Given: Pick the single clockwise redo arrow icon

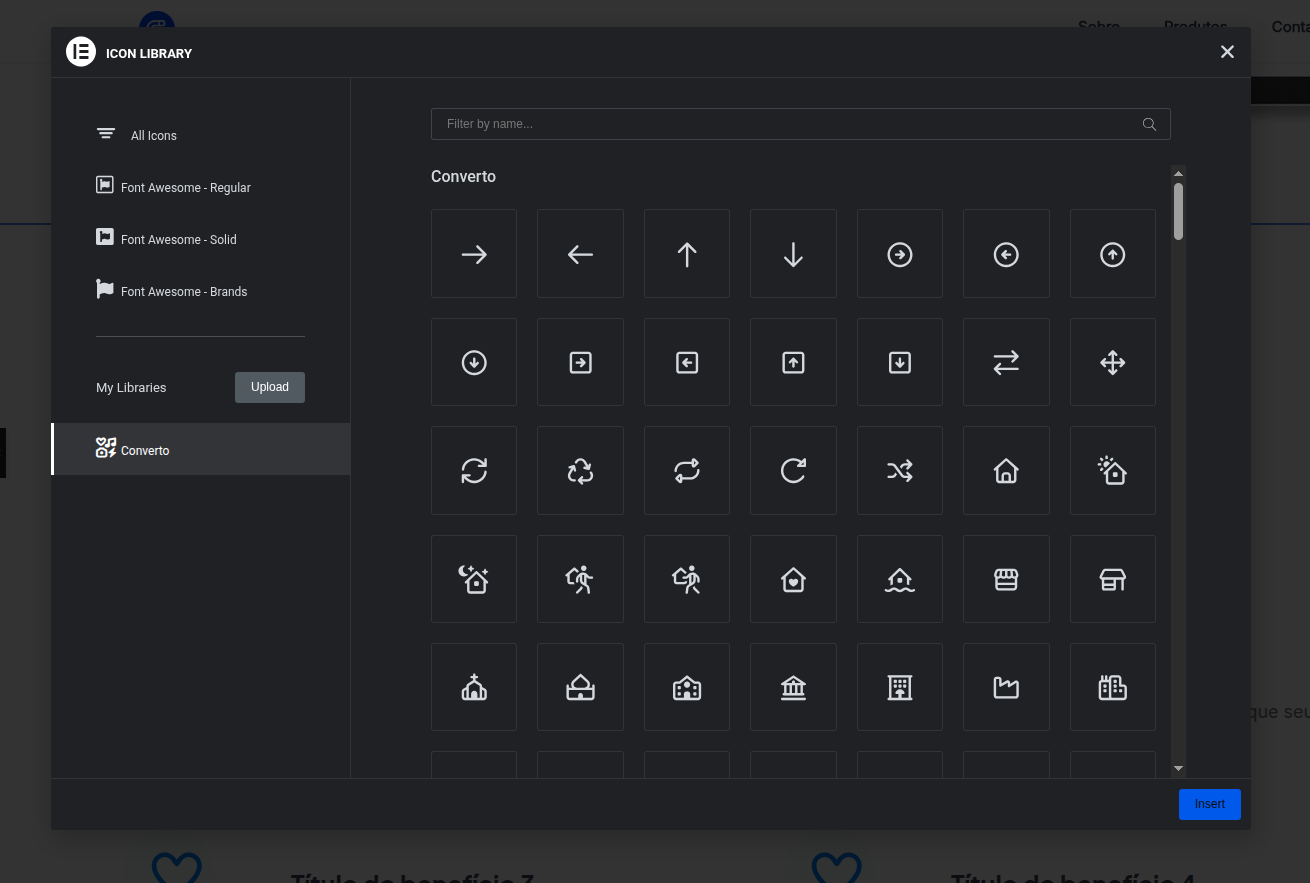Looking at the screenshot, I should coord(793,470).
